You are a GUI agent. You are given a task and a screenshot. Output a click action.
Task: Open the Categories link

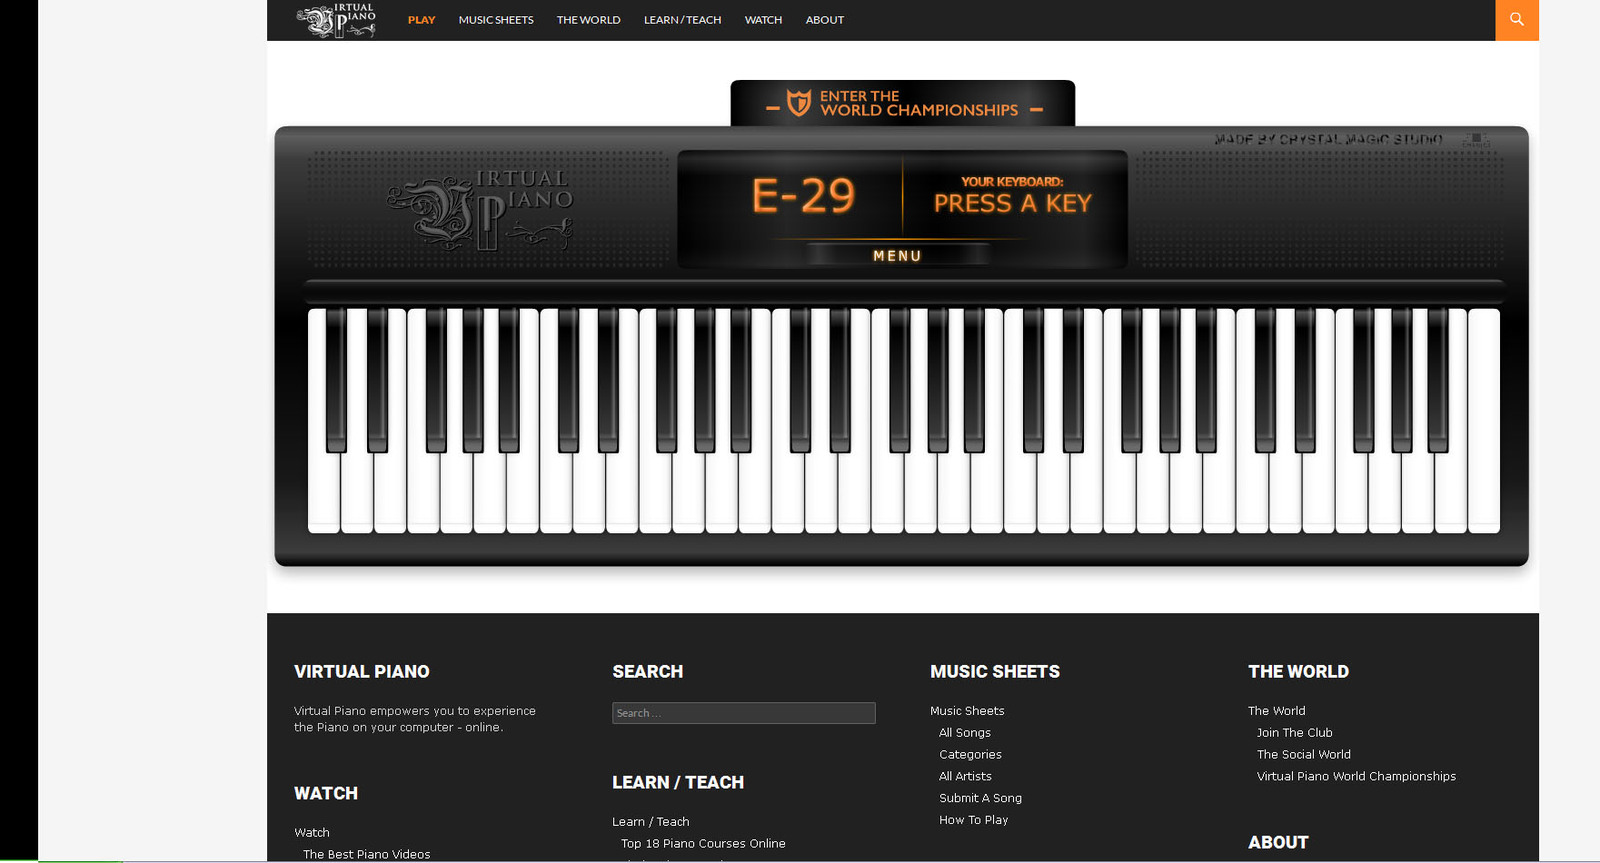pos(970,755)
